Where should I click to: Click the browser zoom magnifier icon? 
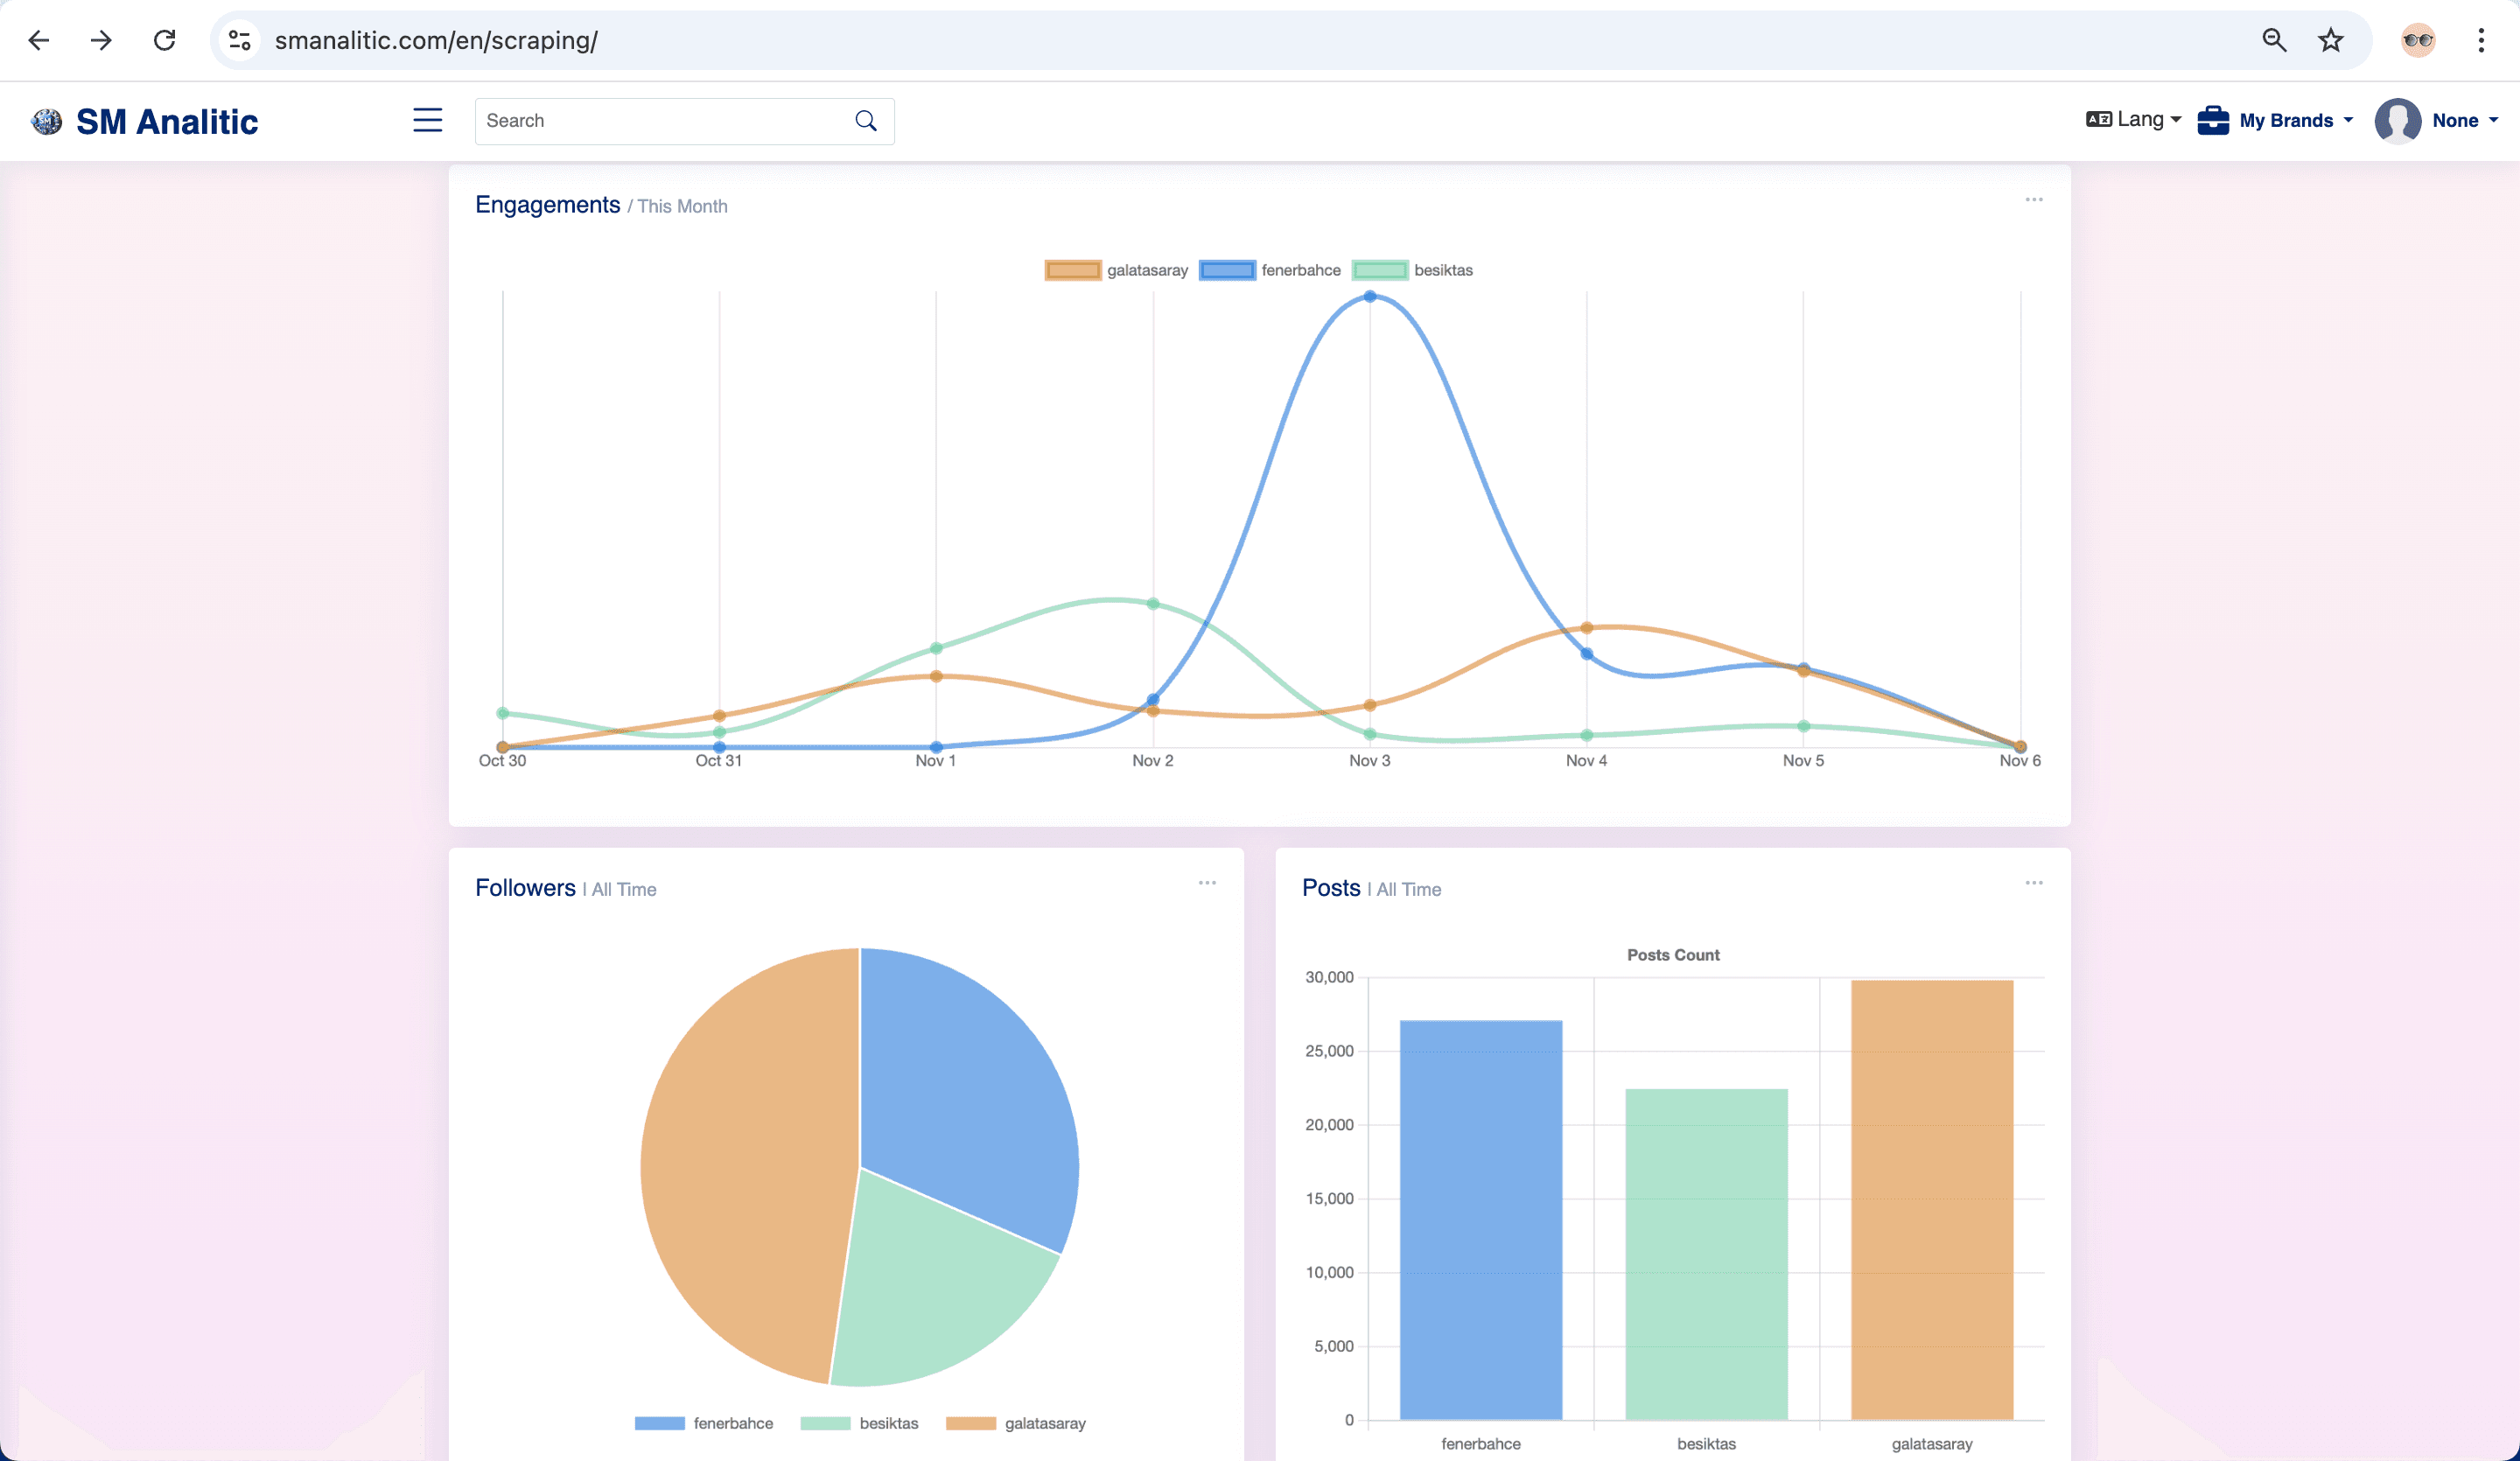(2274, 40)
